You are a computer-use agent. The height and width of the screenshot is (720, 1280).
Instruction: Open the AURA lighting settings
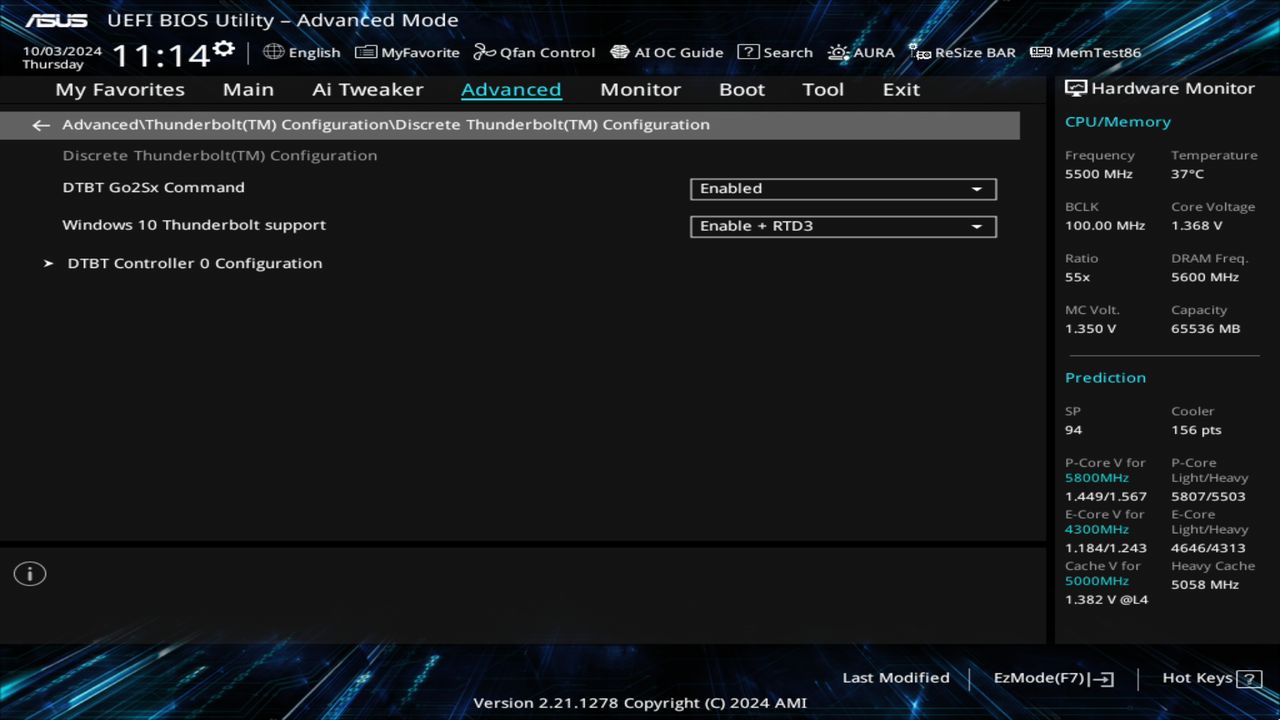[861, 52]
